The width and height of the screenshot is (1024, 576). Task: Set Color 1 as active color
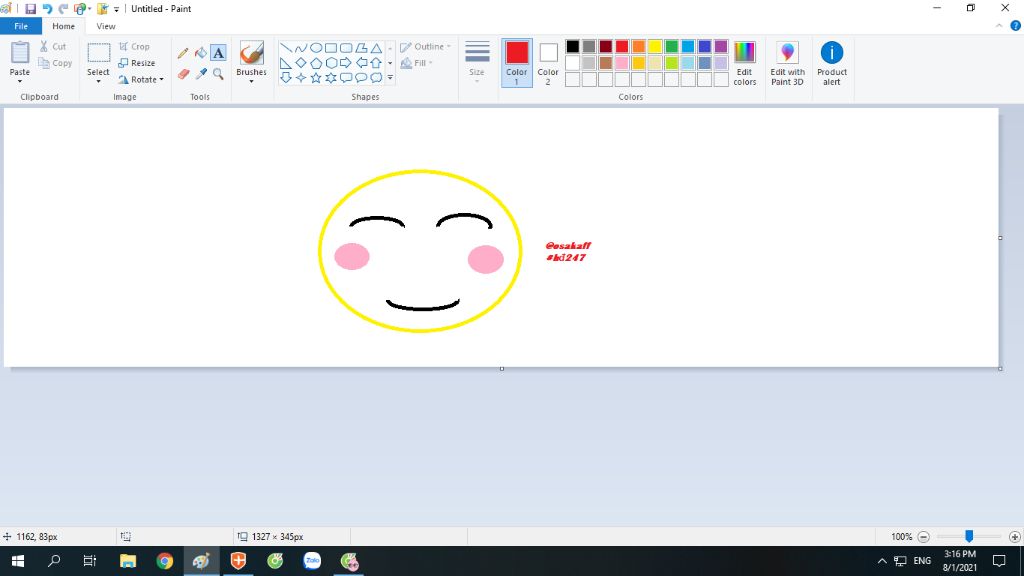click(517, 63)
